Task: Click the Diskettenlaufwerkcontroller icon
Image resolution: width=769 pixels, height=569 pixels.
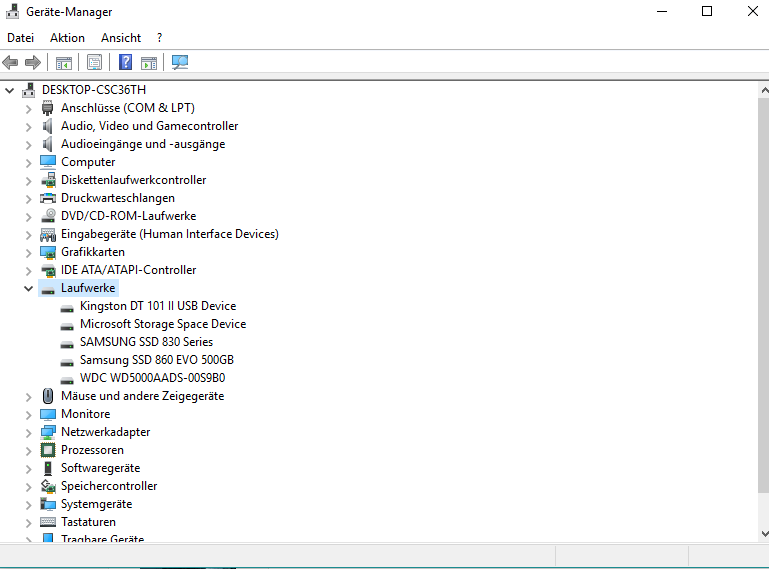Action: 48,180
